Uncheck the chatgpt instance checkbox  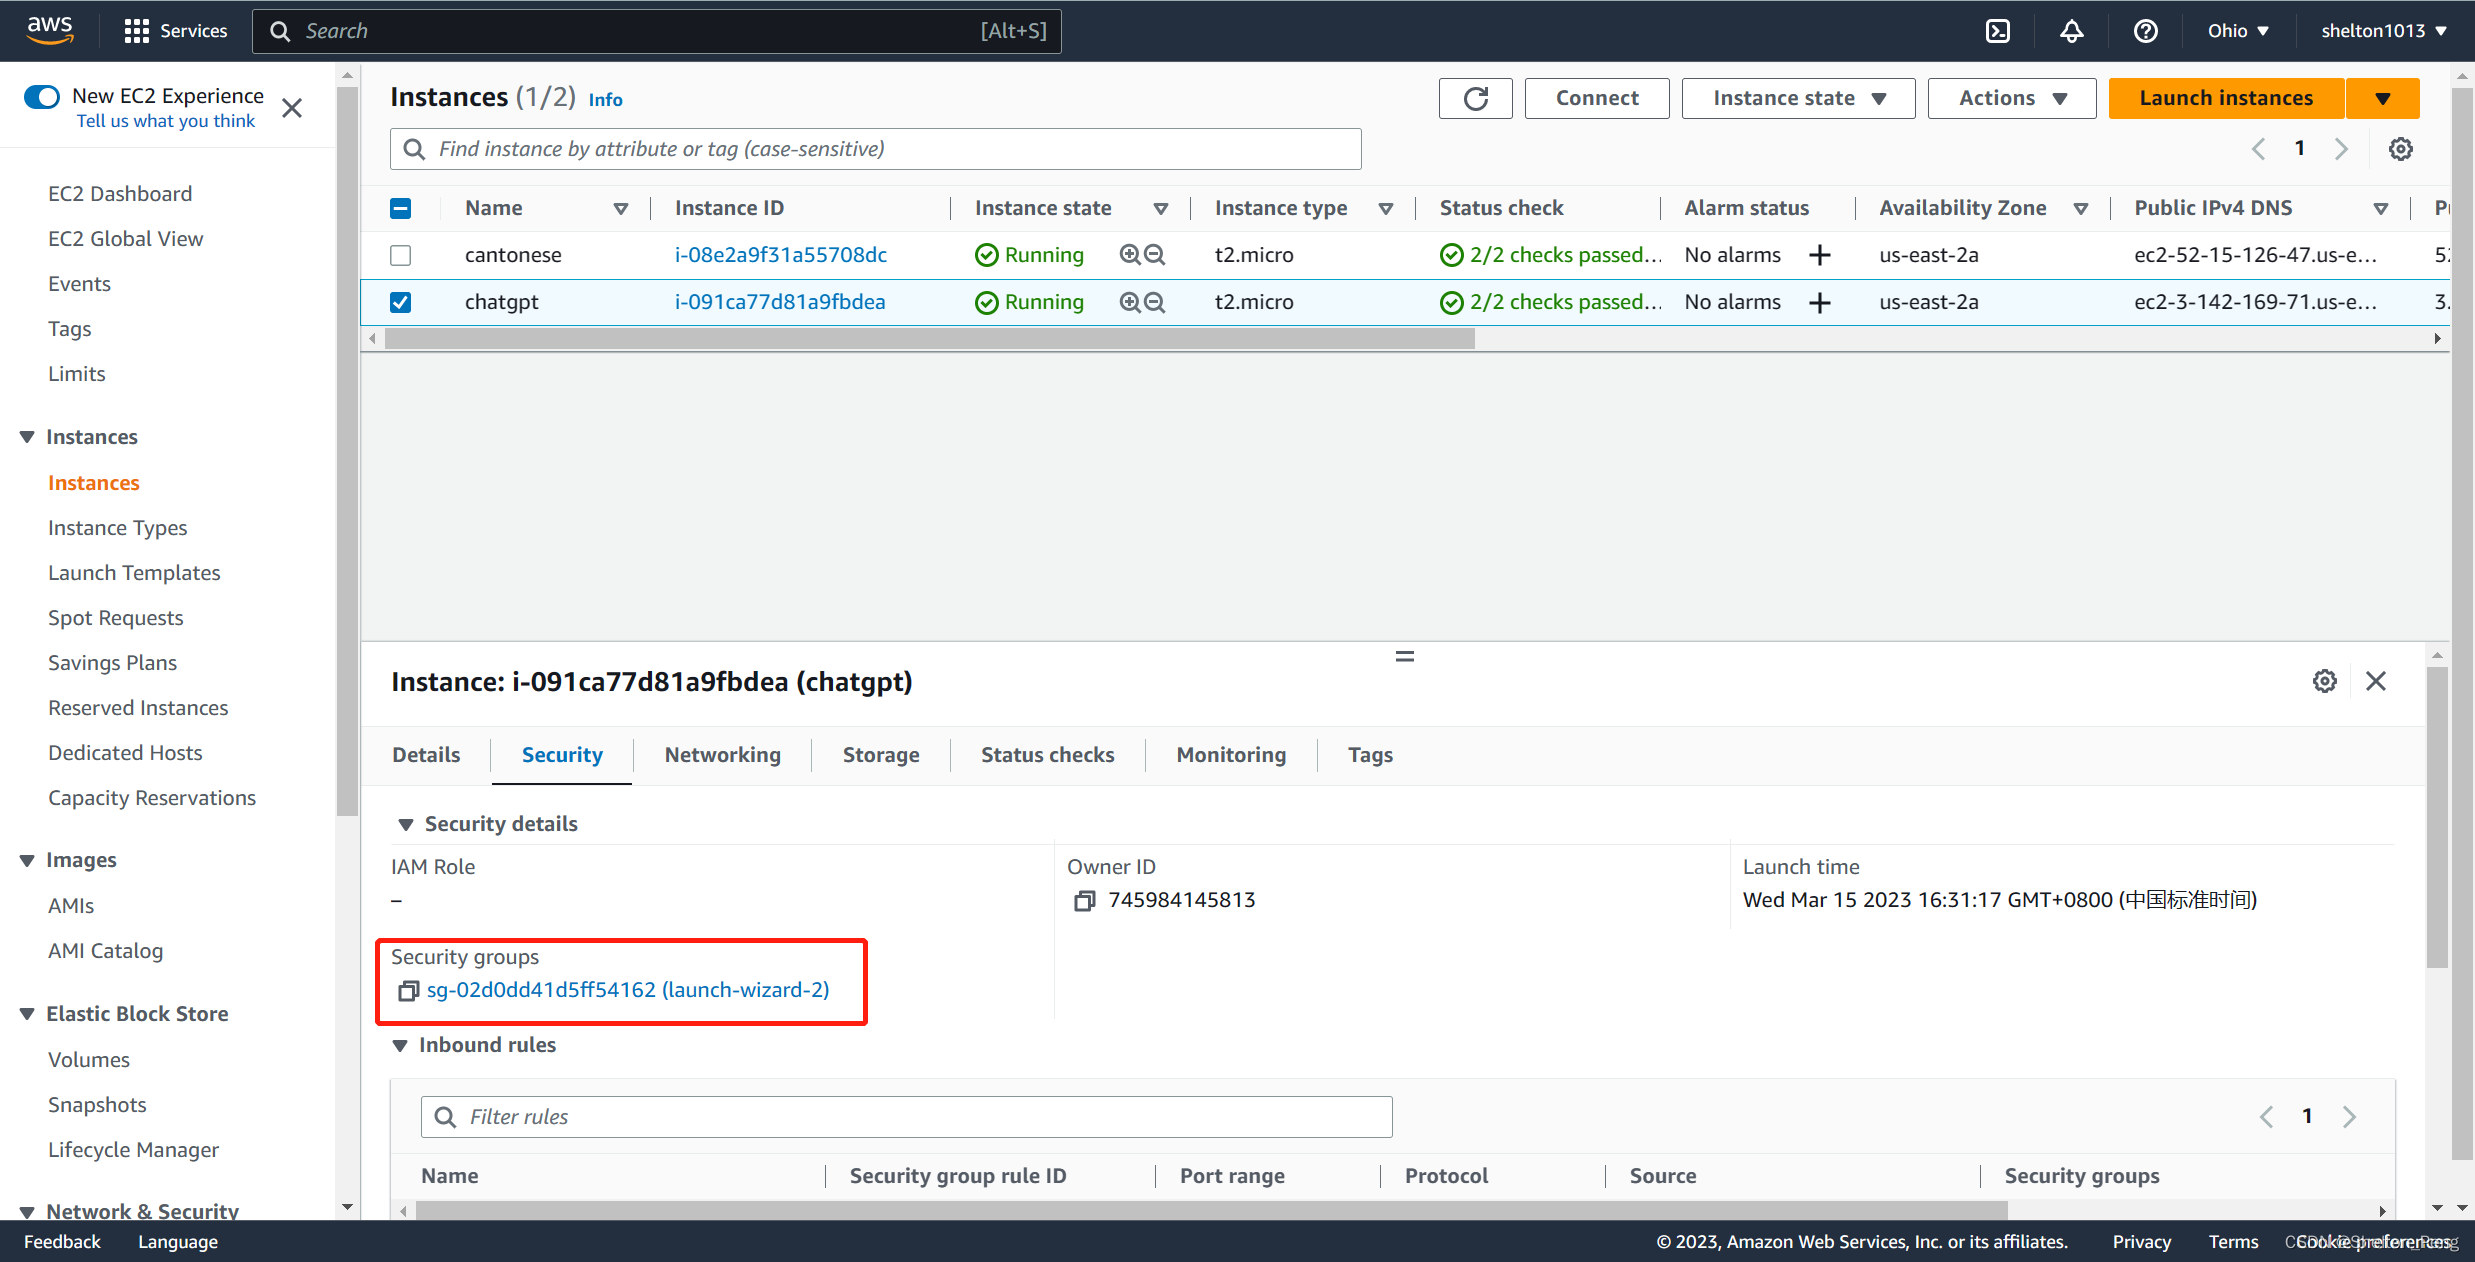coord(401,302)
